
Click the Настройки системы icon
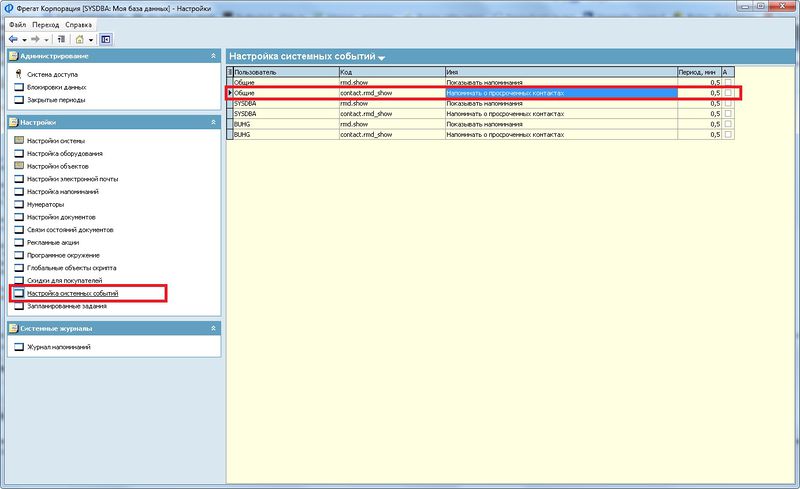pos(19,140)
